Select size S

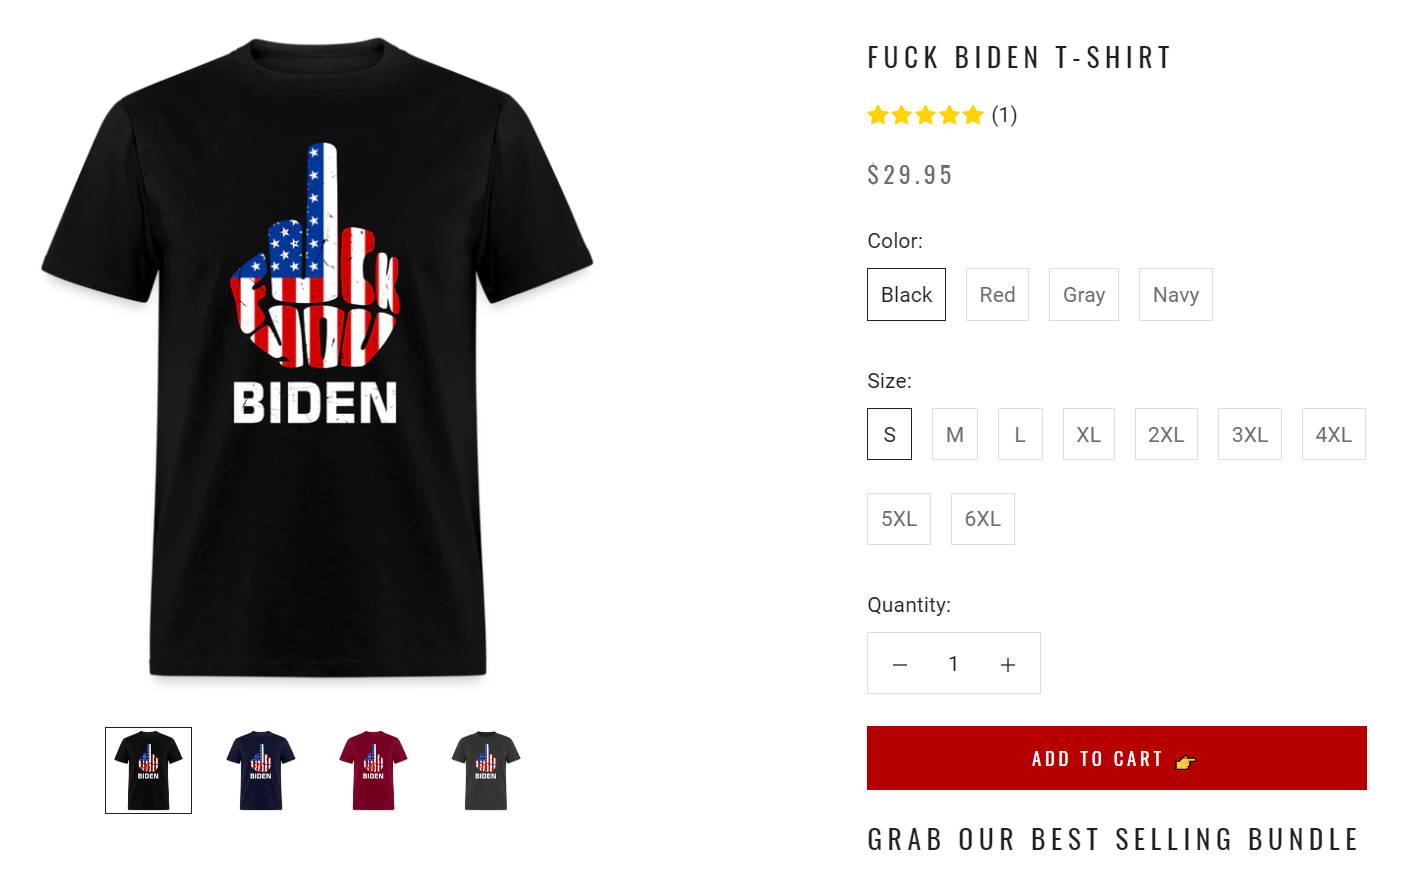tap(889, 434)
